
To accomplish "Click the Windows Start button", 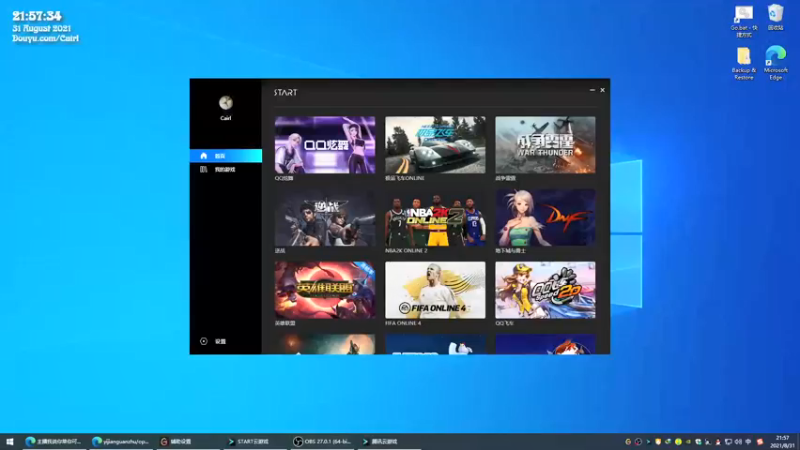I will pyautogui.click(x=10, y=442).
